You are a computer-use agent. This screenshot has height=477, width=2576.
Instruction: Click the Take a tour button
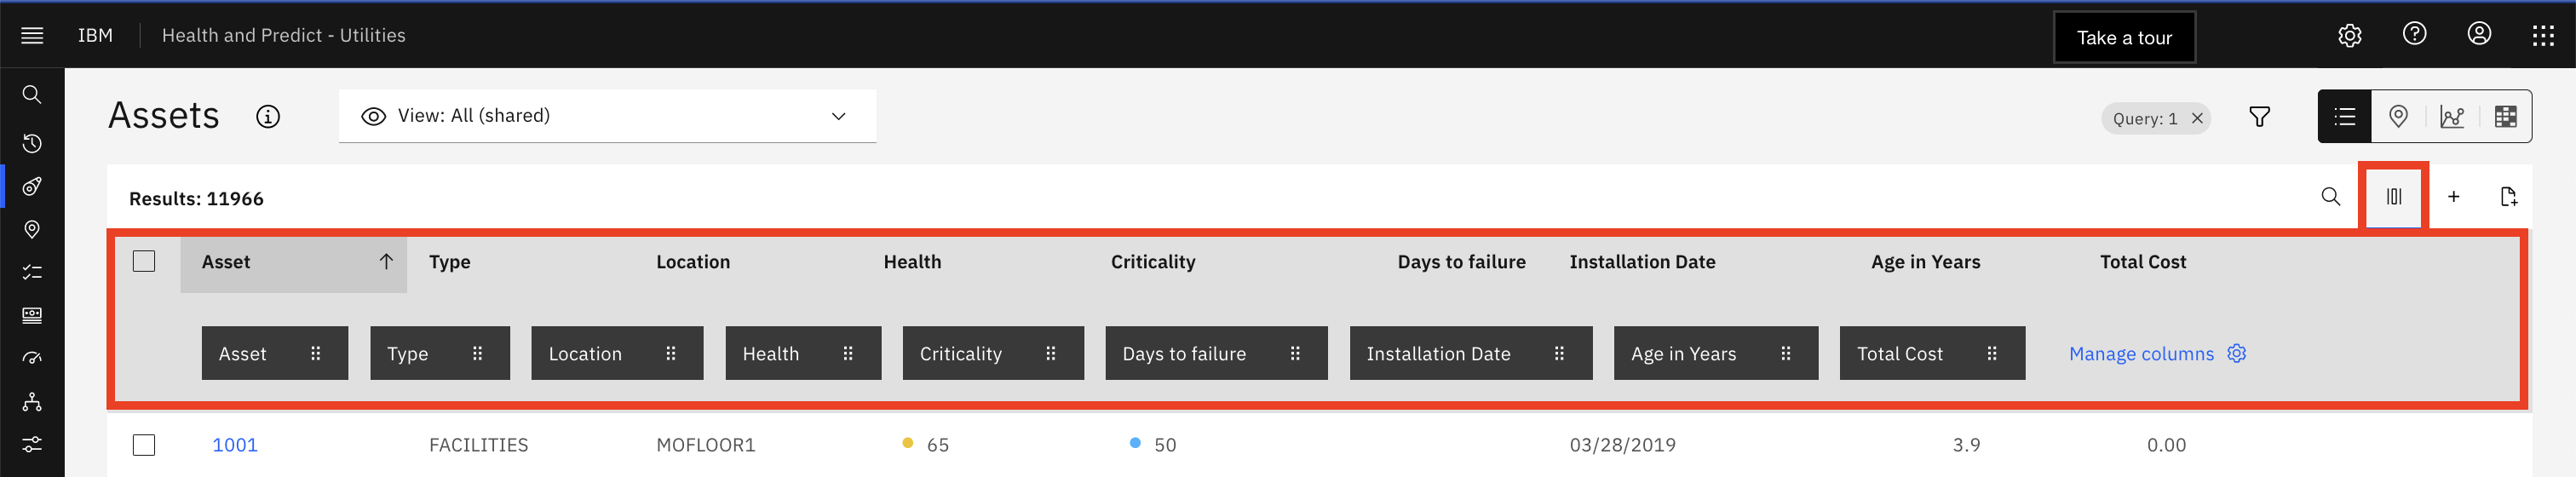click(2124, 37)
